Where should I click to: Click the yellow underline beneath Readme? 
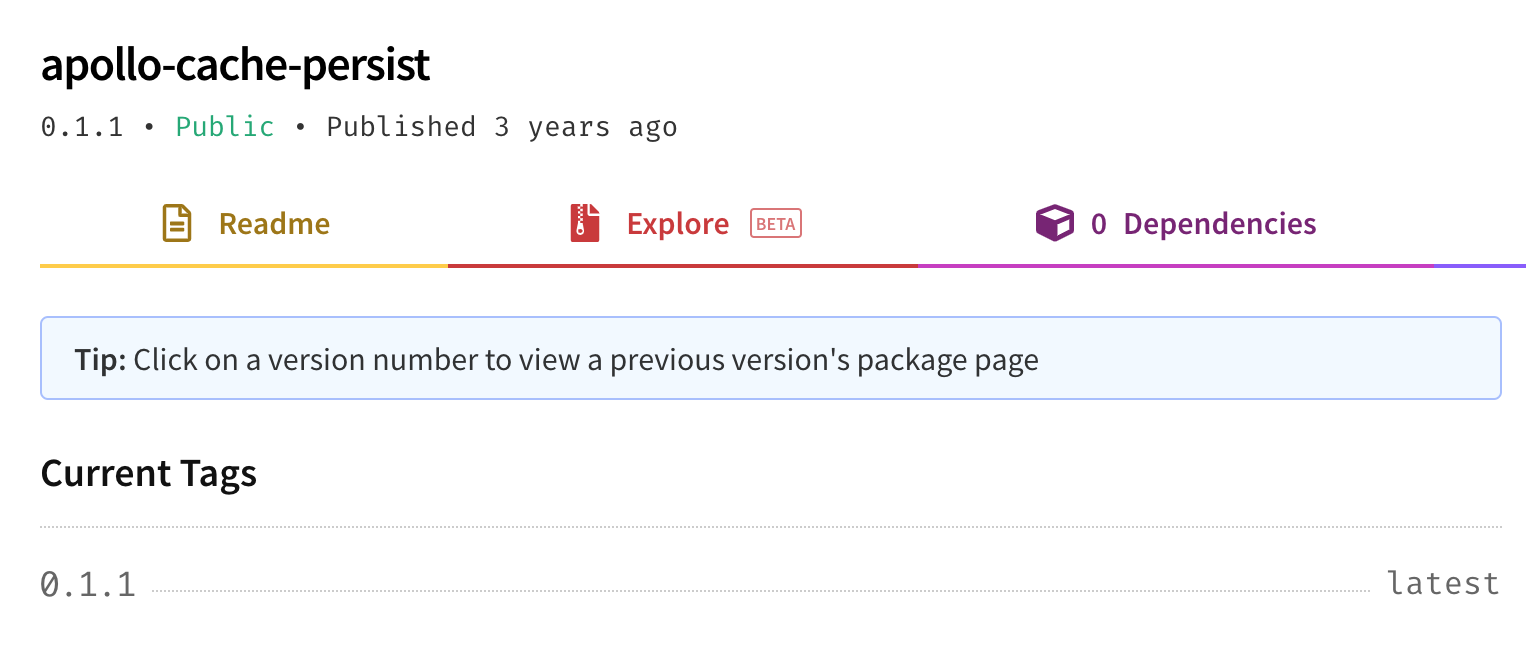click(244, 266)
